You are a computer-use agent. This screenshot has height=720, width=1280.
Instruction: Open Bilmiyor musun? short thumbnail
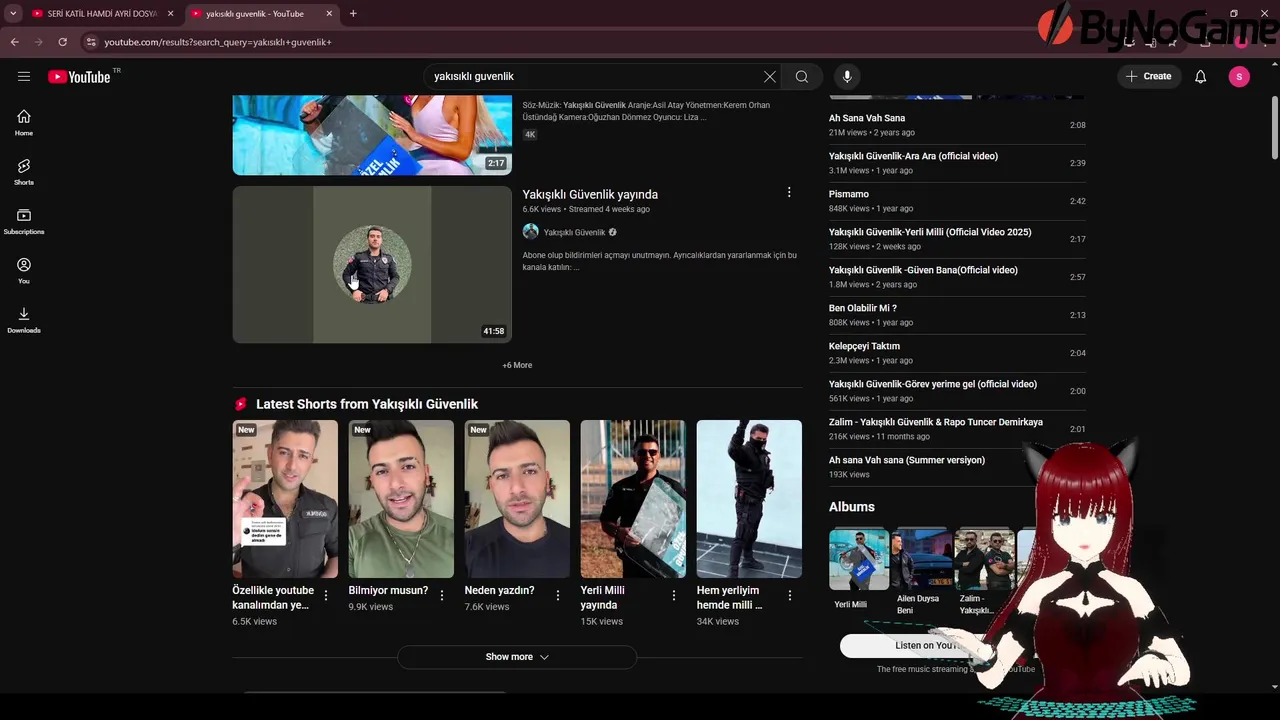(401, 499)
